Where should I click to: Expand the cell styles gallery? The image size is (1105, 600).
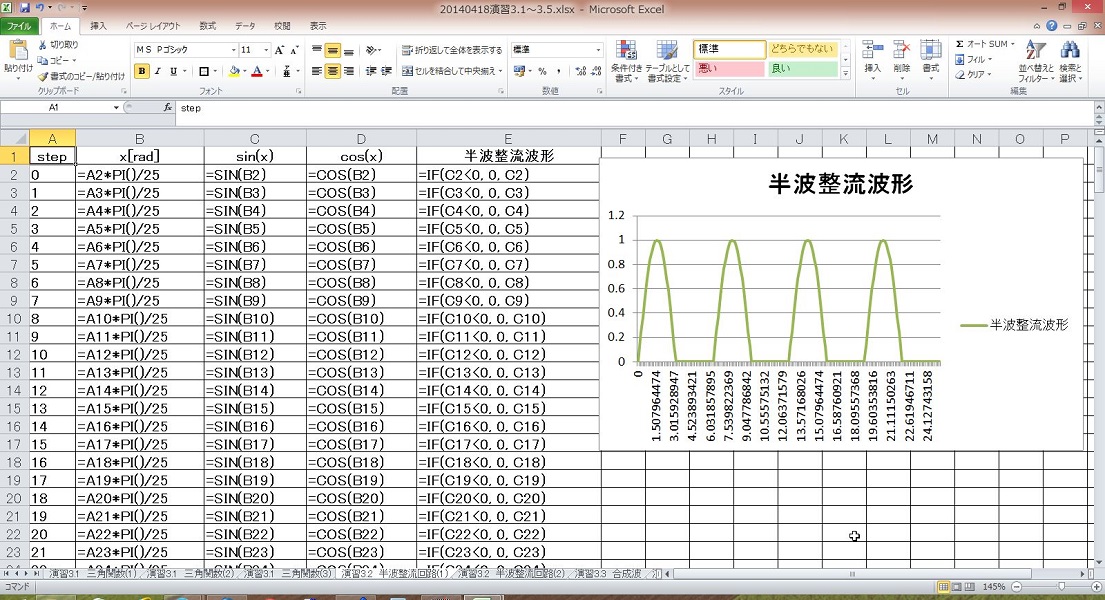click(846, 73)
